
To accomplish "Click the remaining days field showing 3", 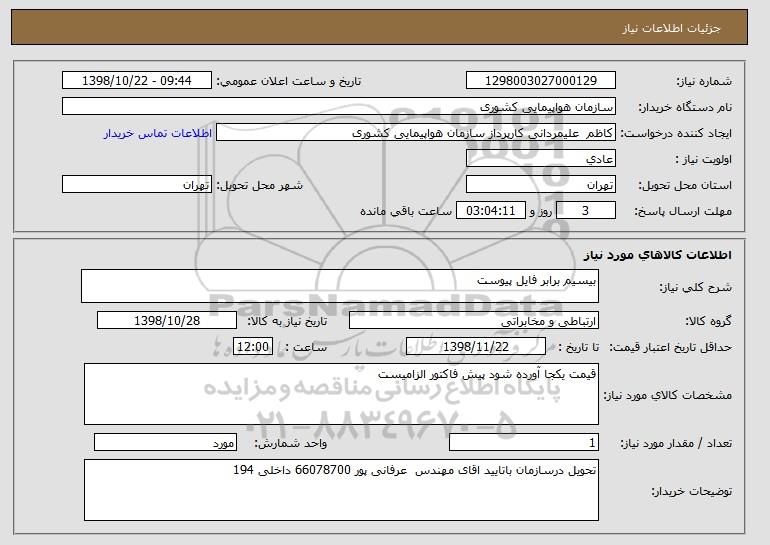I will pos(585,211).
